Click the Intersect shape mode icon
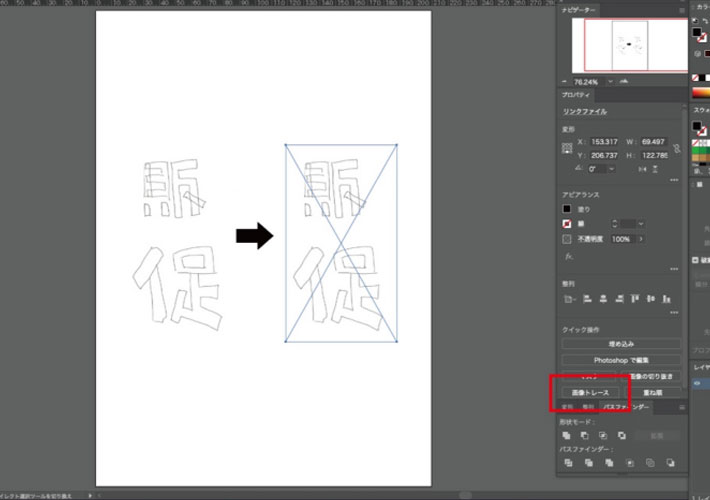This screenshot has height=500, width=710. coord(603,436)
